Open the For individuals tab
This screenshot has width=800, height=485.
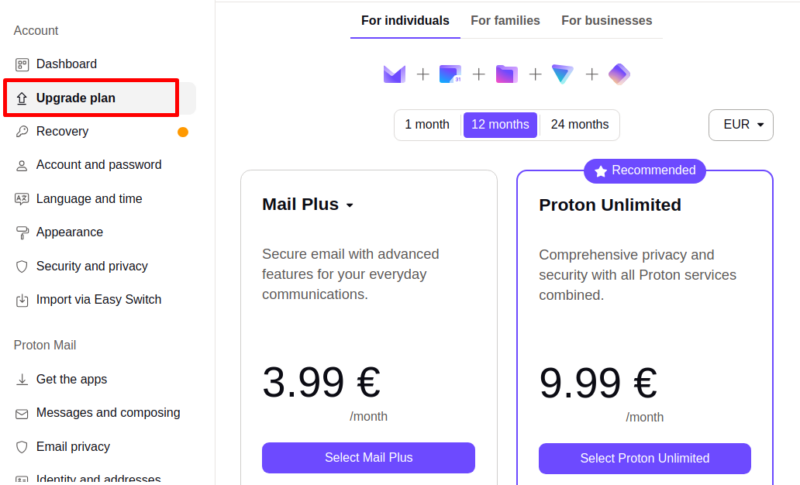[405, 20]
